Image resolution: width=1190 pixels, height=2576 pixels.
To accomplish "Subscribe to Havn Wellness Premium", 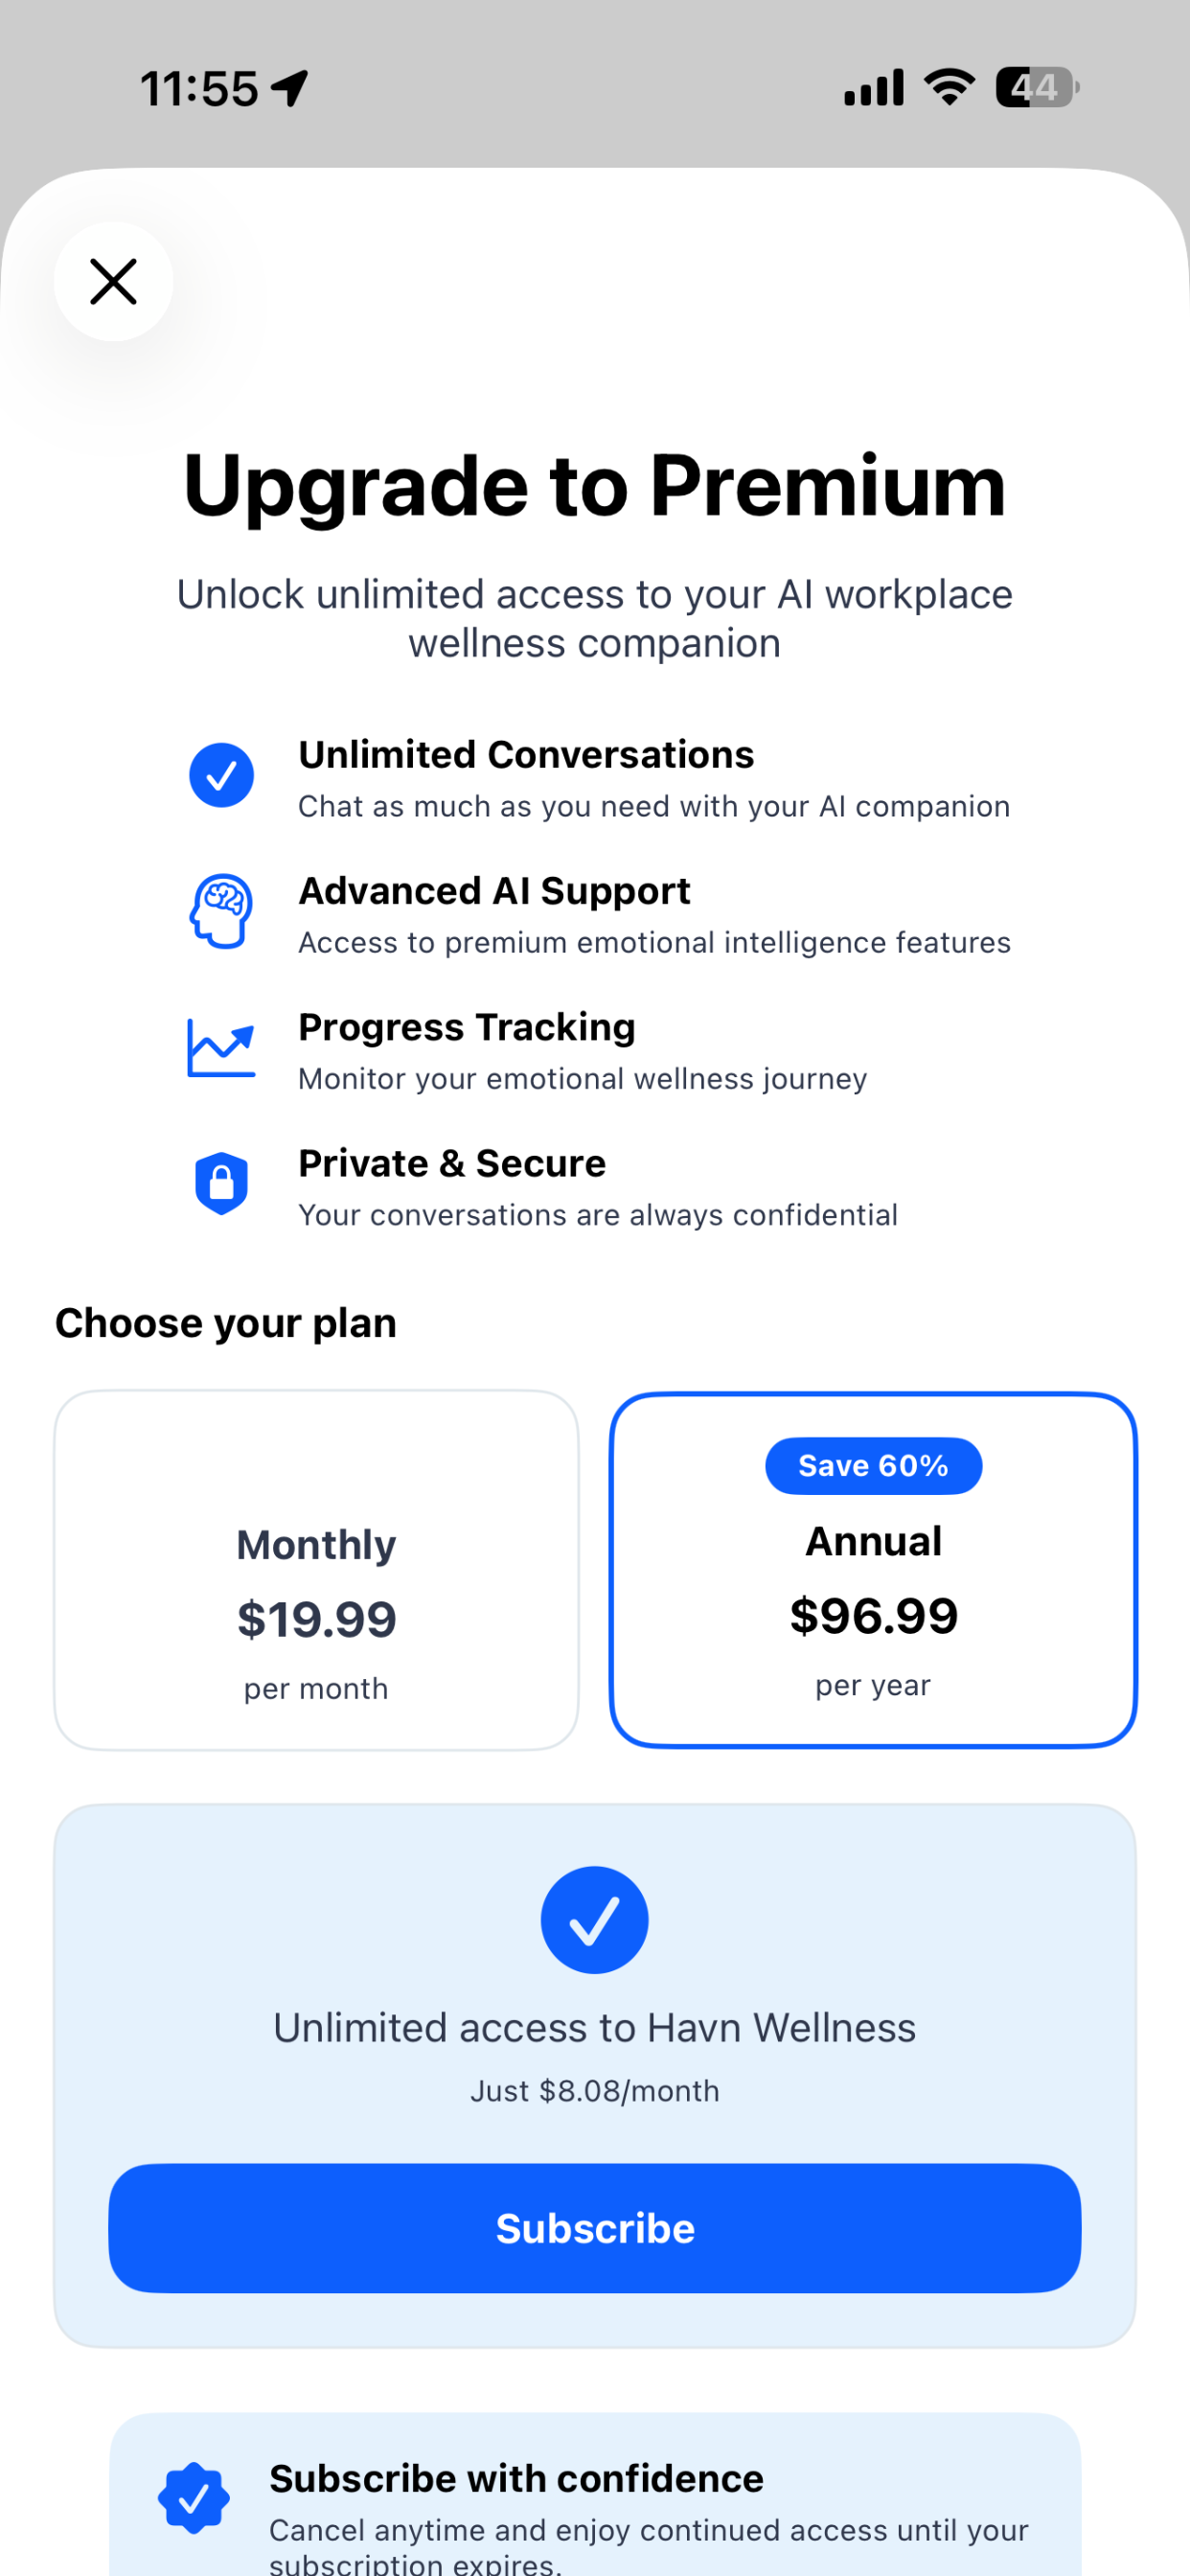I will tap(595, 2228).
